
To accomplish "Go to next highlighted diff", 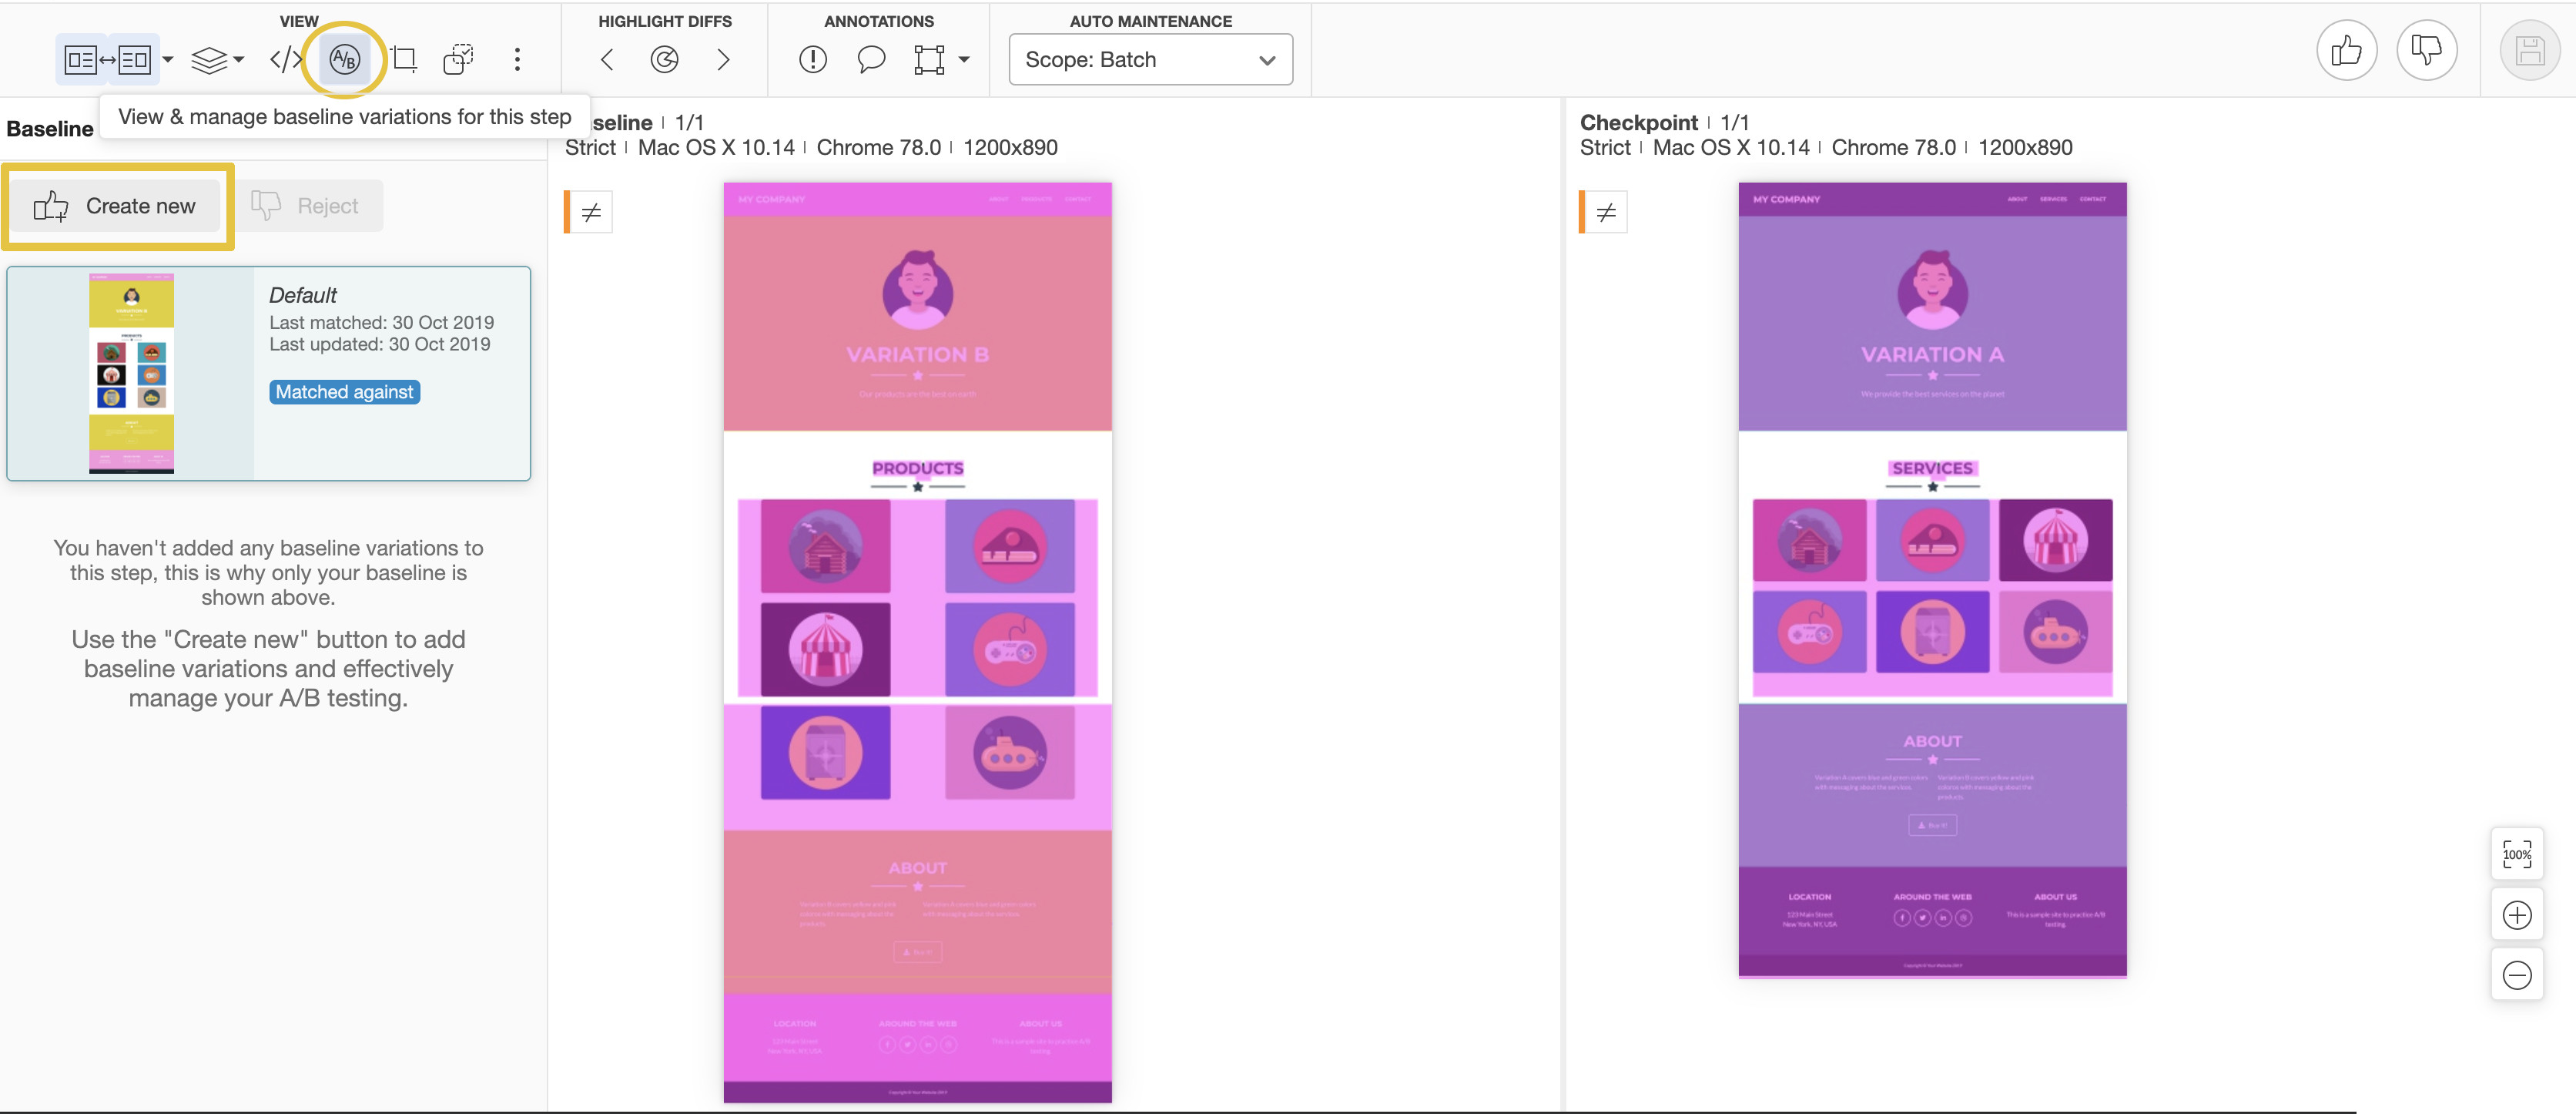I will point(723,60).
